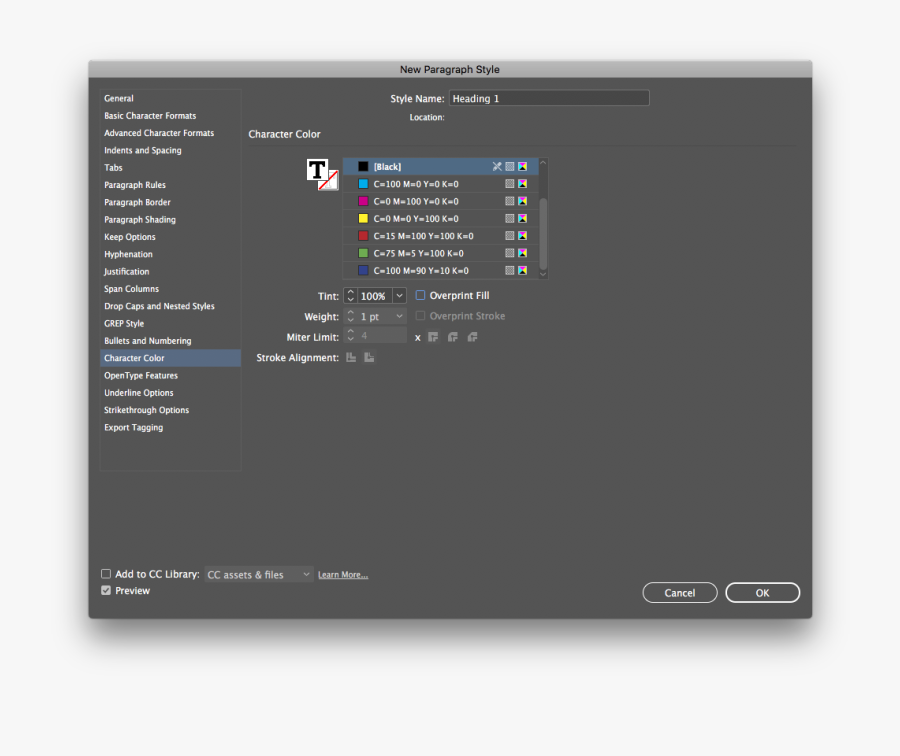Image resolution: width=900 pixels, height=756 pixels.
Task: Enable the Overprint Fill option
Action: click(420, 295)
